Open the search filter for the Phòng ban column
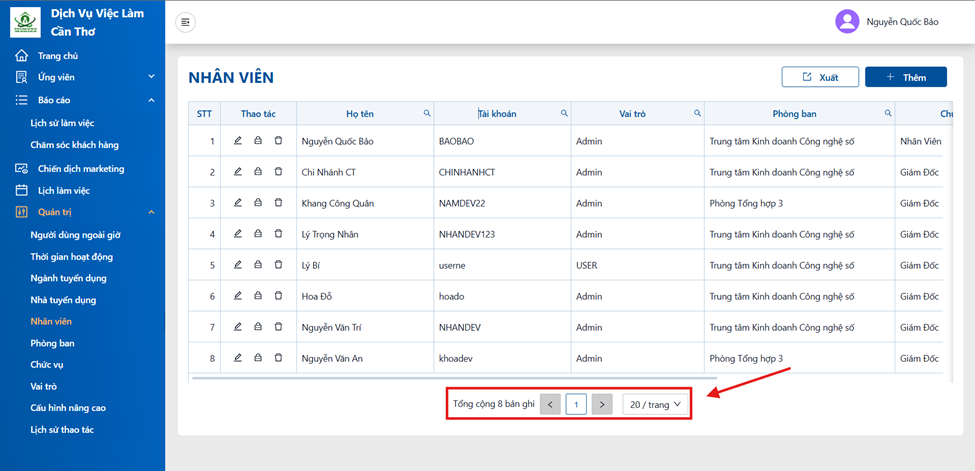Screen dimensions: 975x471 [888, 113]
